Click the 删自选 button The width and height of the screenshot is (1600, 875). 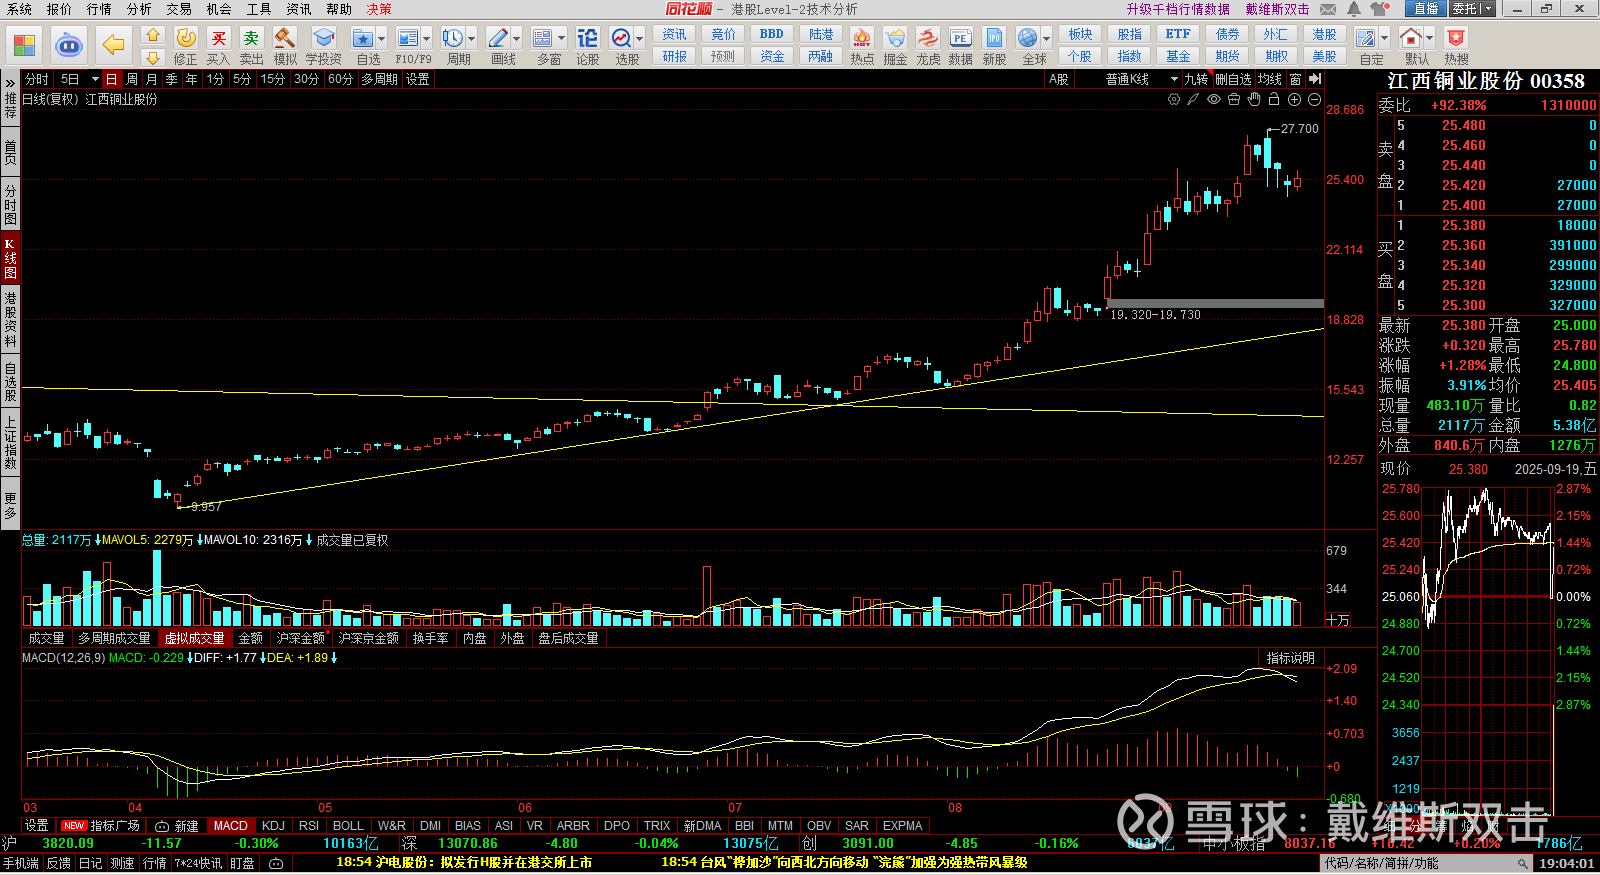(x=1233, y=79)
